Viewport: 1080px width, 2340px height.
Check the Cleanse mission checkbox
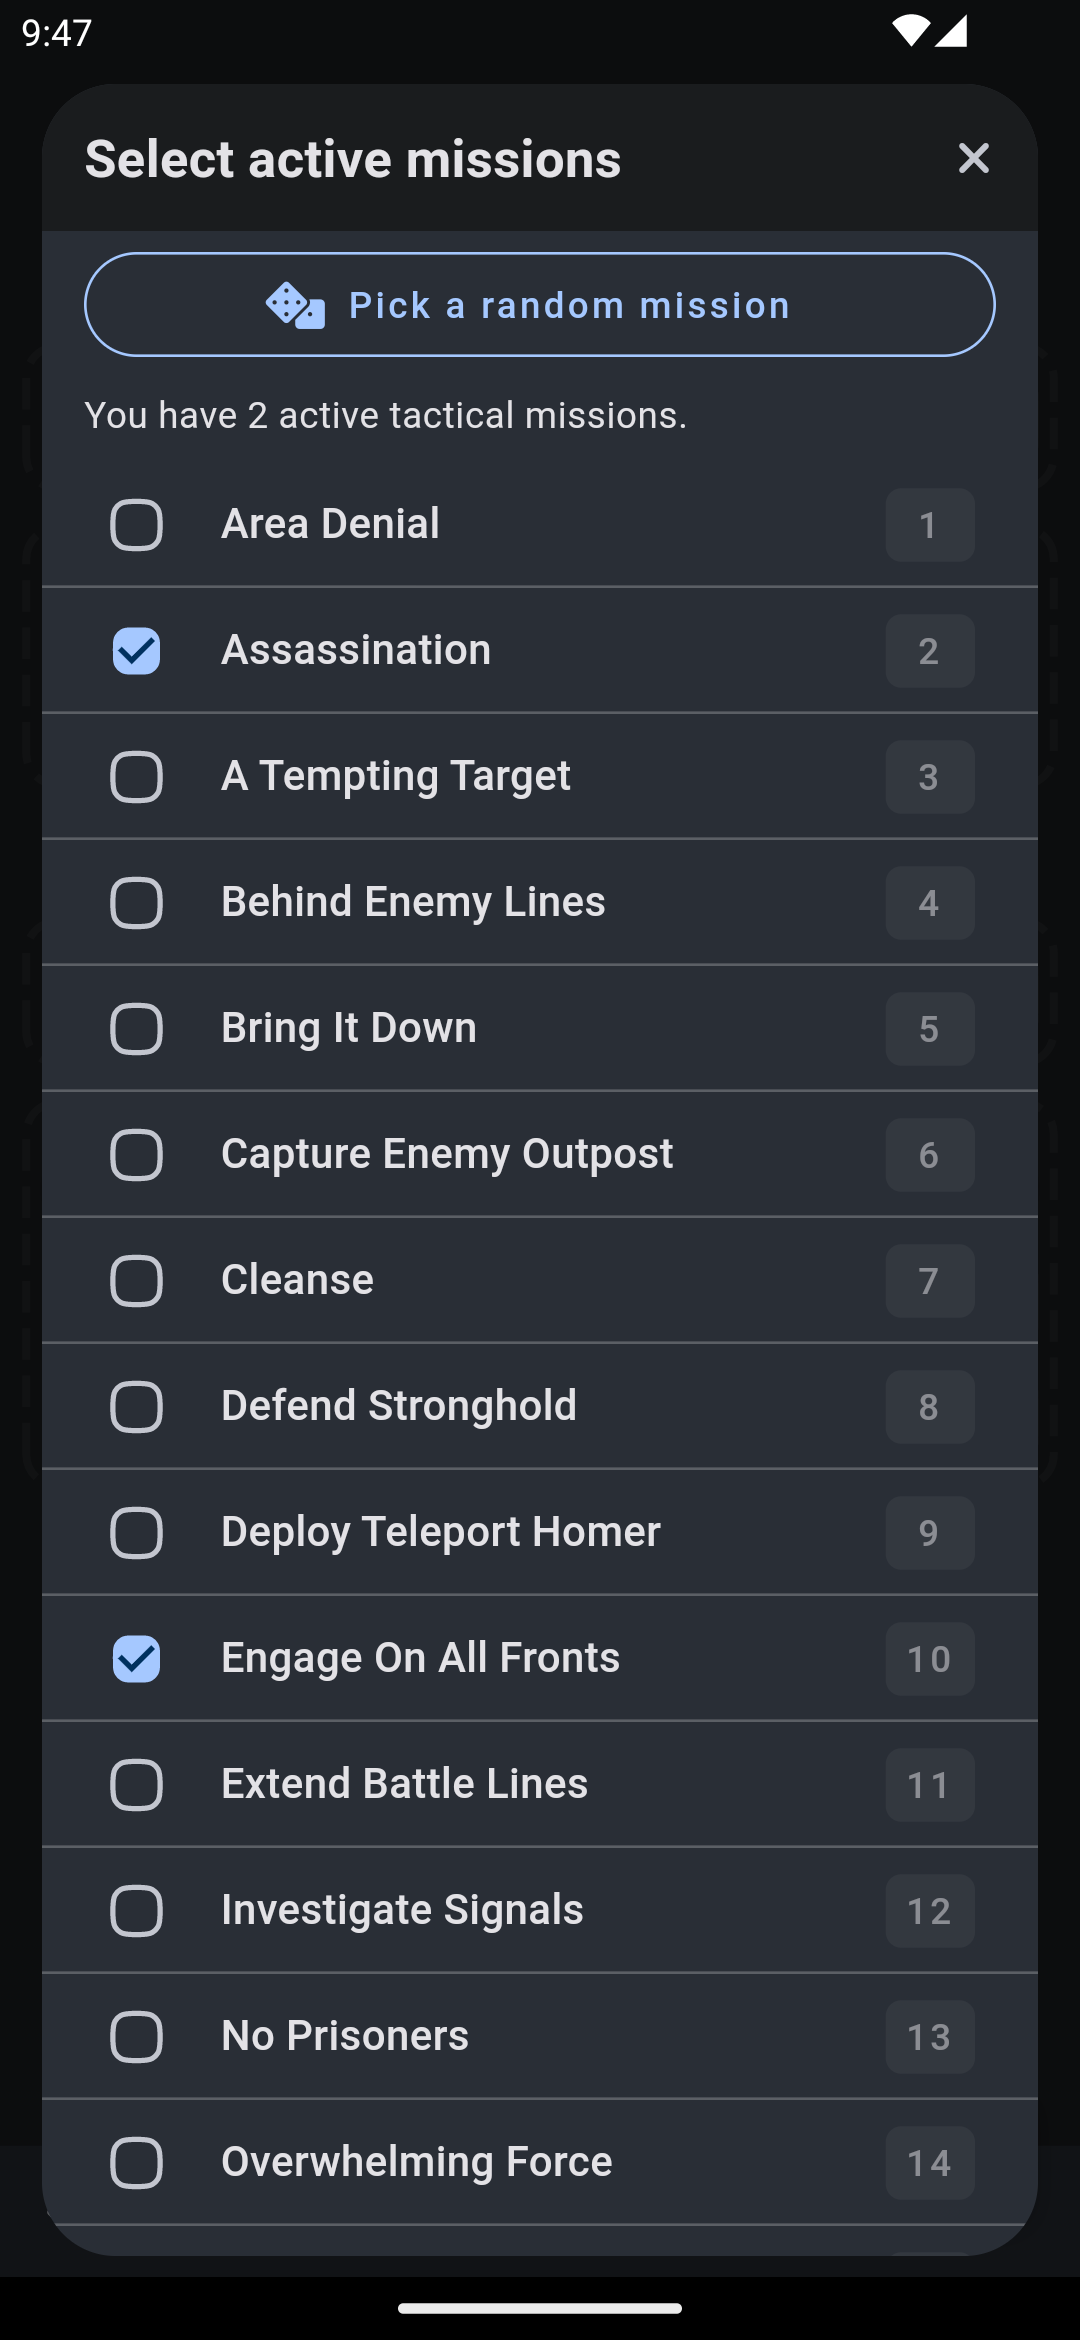pos(136,1281)
